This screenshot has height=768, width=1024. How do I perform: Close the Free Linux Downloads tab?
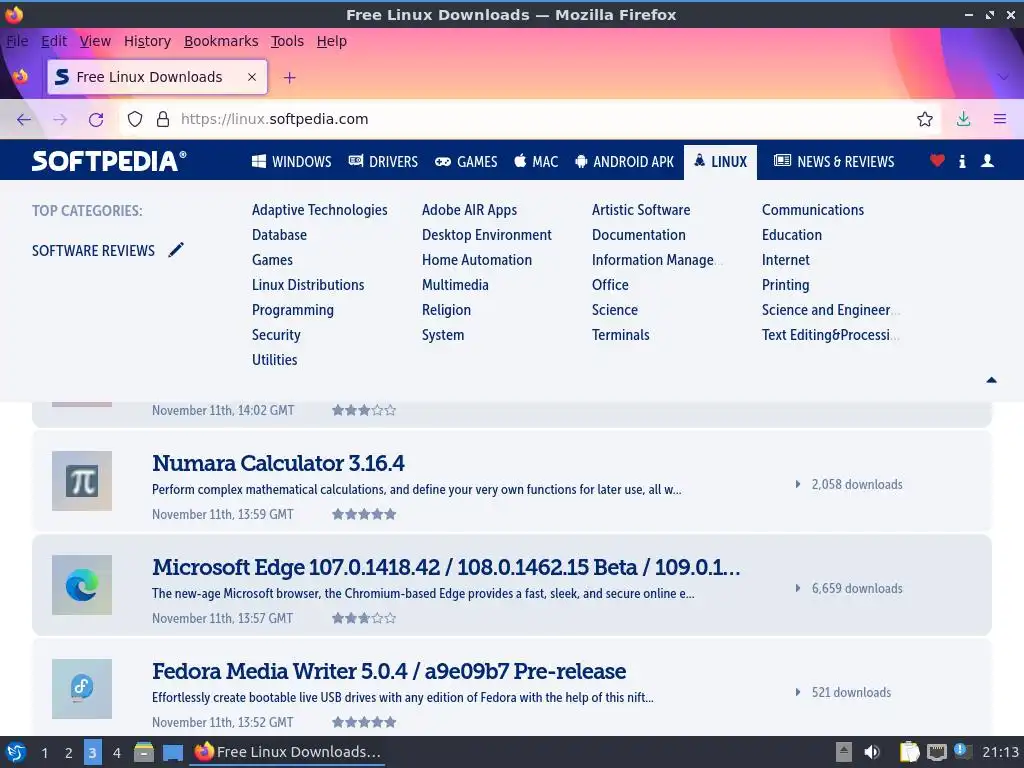pos(251,77)
